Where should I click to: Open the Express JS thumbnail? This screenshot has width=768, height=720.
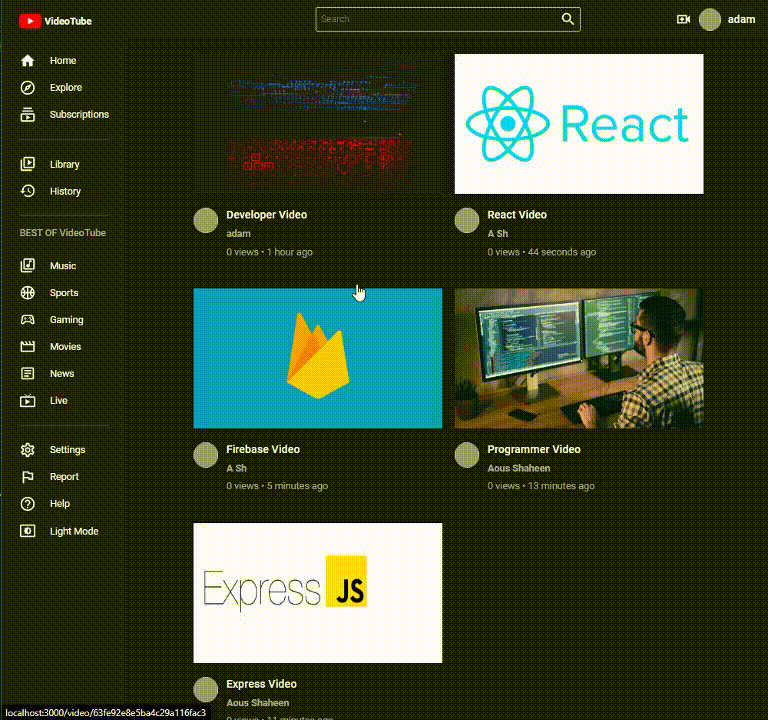[x=317, y=593]
